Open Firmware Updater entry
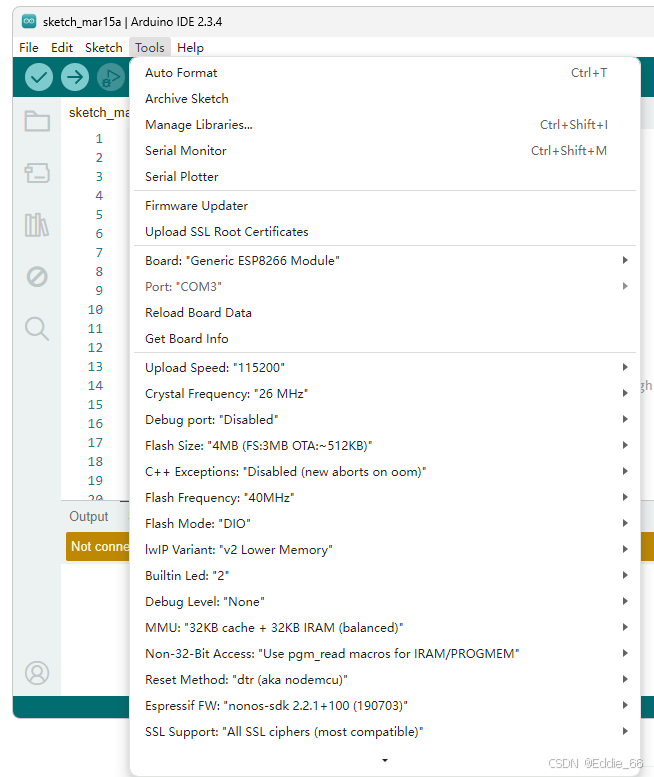The image size is (654, 777). pyautogui.click(x=385, y=206)
